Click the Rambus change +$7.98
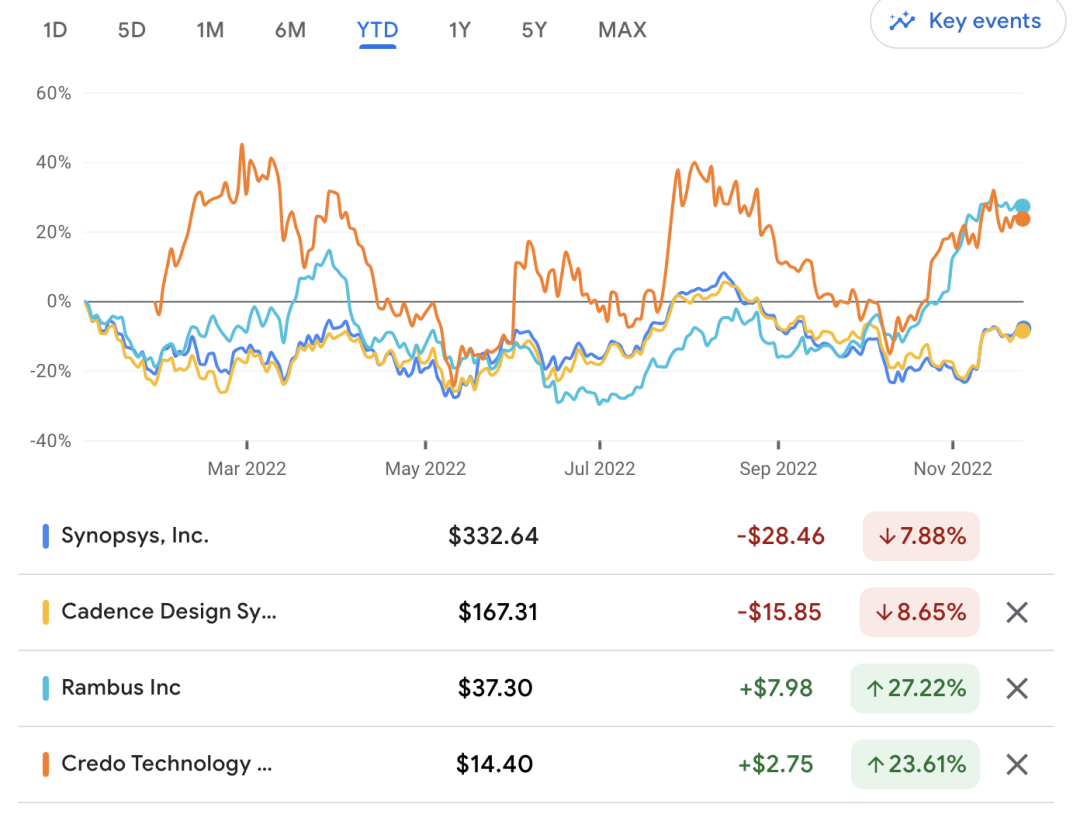The height and width of the screenshot is (818, 1080). 776,688
